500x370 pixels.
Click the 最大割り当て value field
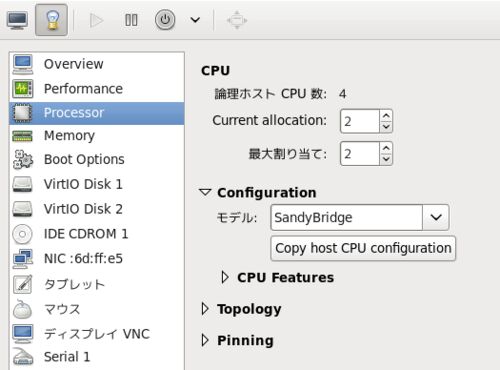360,154
